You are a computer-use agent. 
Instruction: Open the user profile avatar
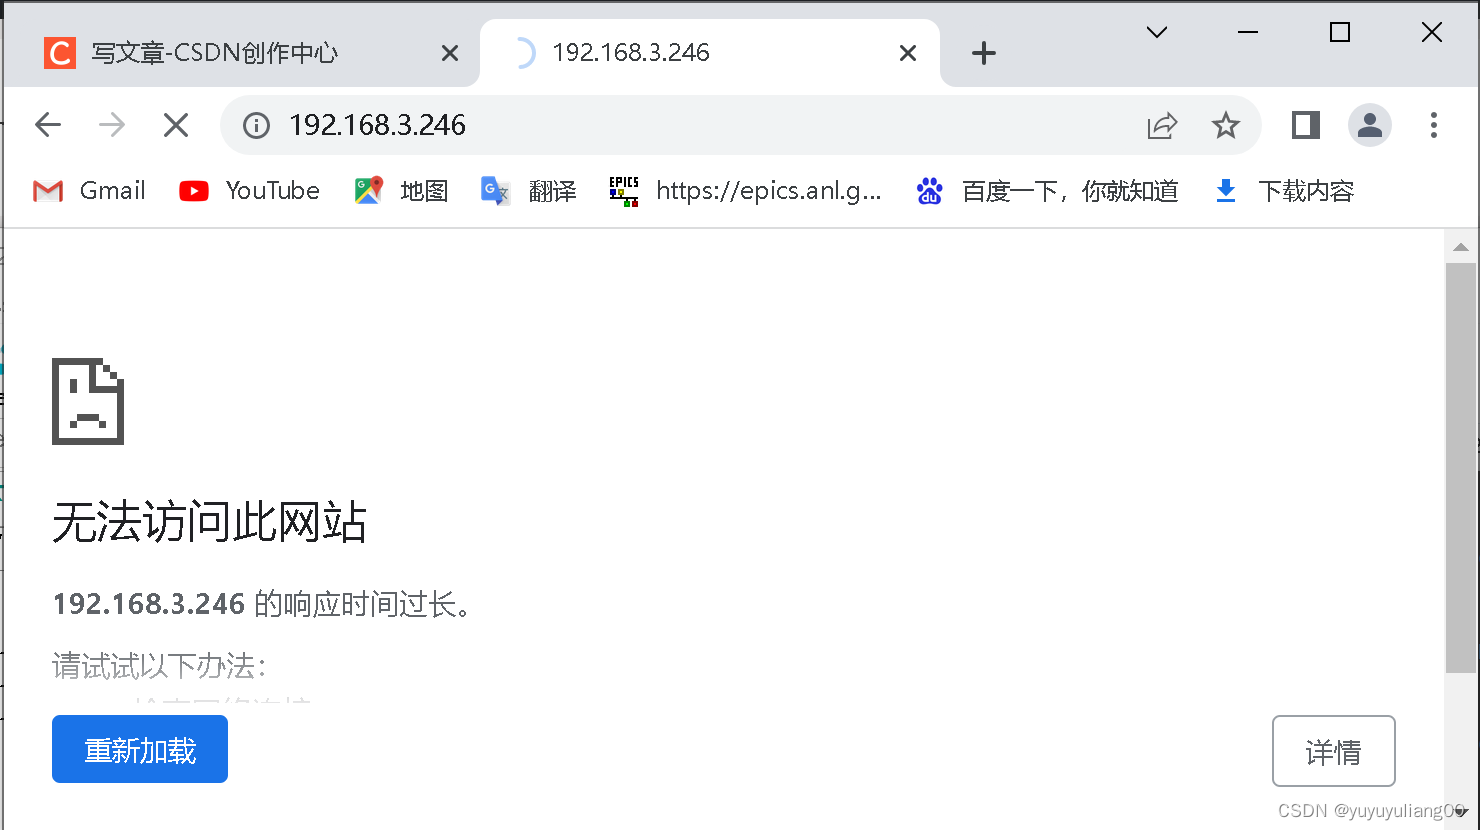click(x=1370, y=125)
